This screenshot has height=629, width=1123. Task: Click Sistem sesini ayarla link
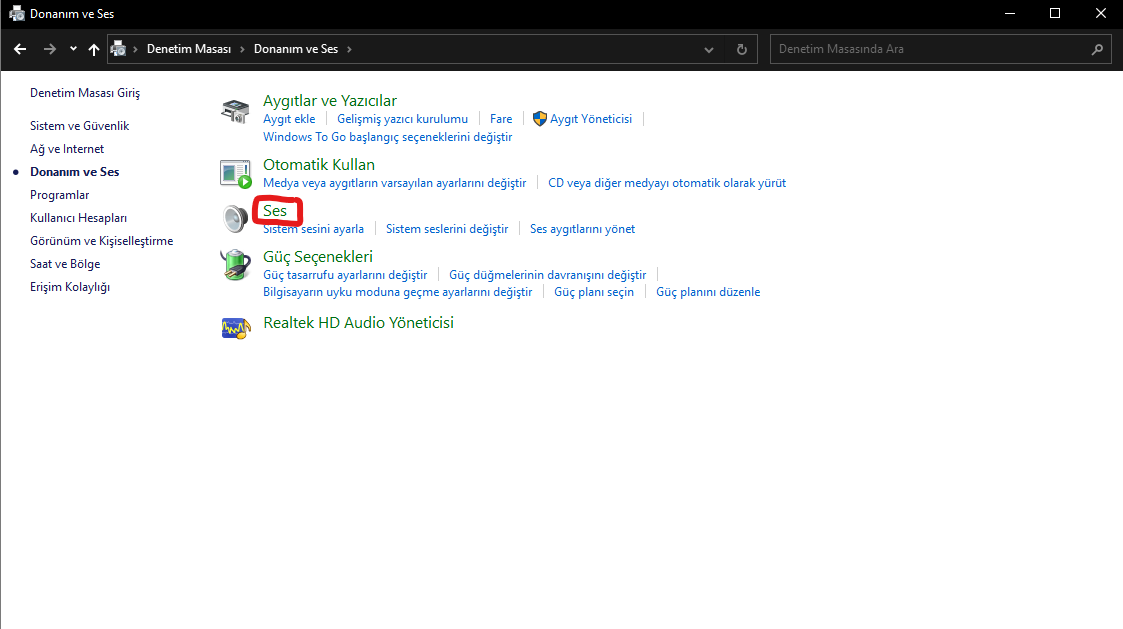pyautogui.click(x=313, y=229)
